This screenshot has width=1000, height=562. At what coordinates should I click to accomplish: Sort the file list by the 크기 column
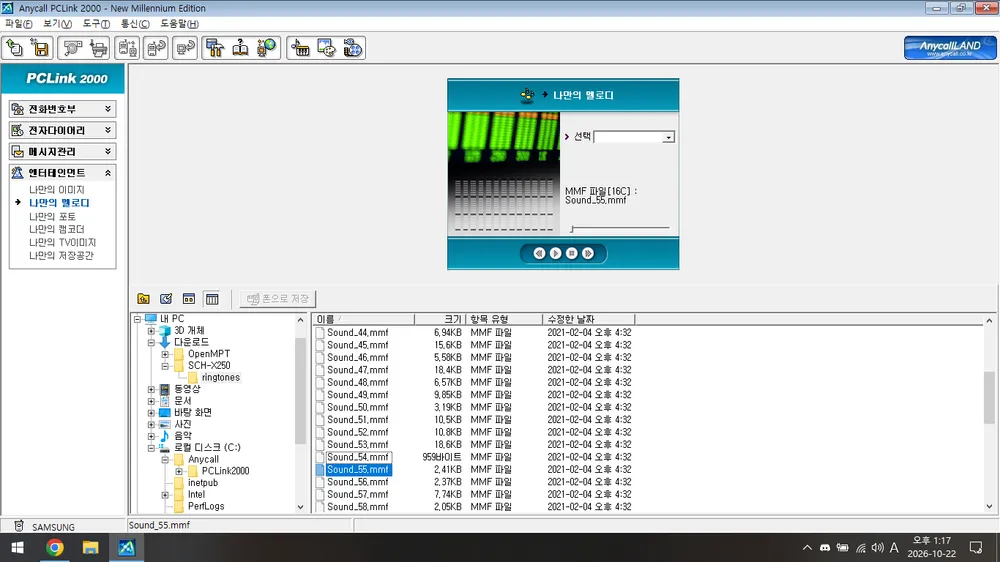(x=440, y=319)
